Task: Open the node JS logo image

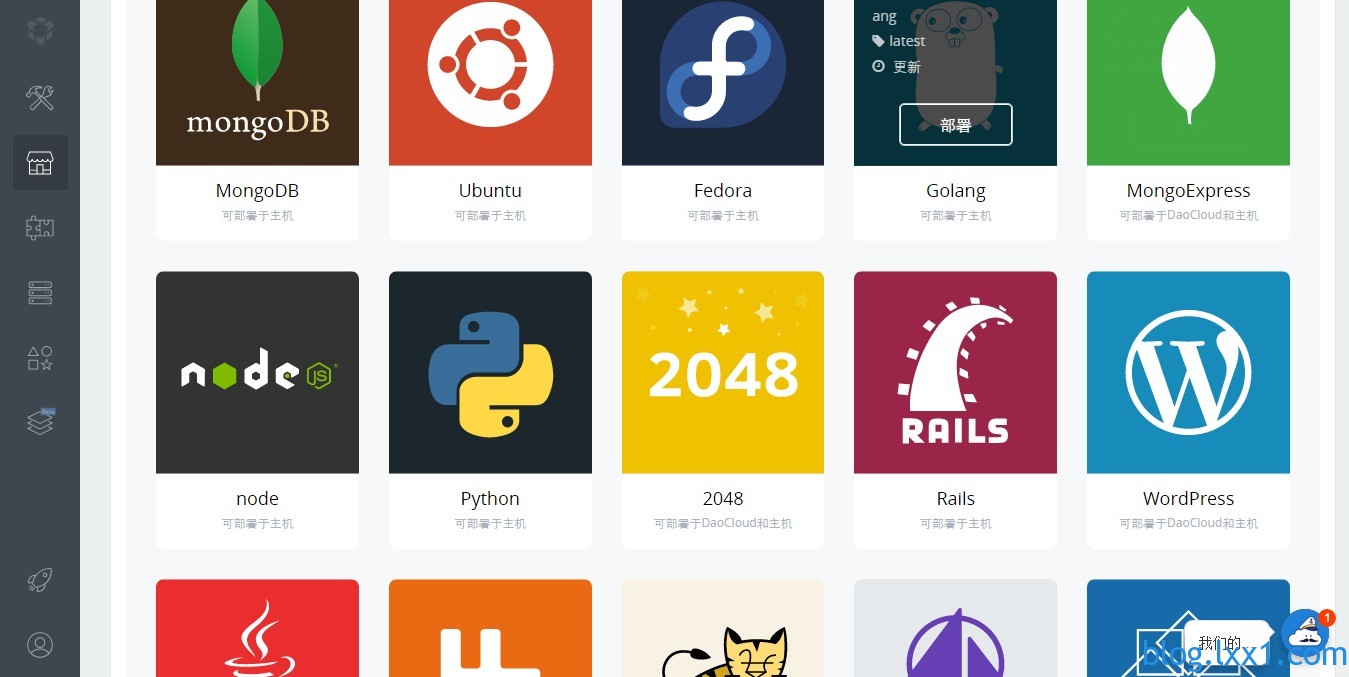Action: (257, 373)
